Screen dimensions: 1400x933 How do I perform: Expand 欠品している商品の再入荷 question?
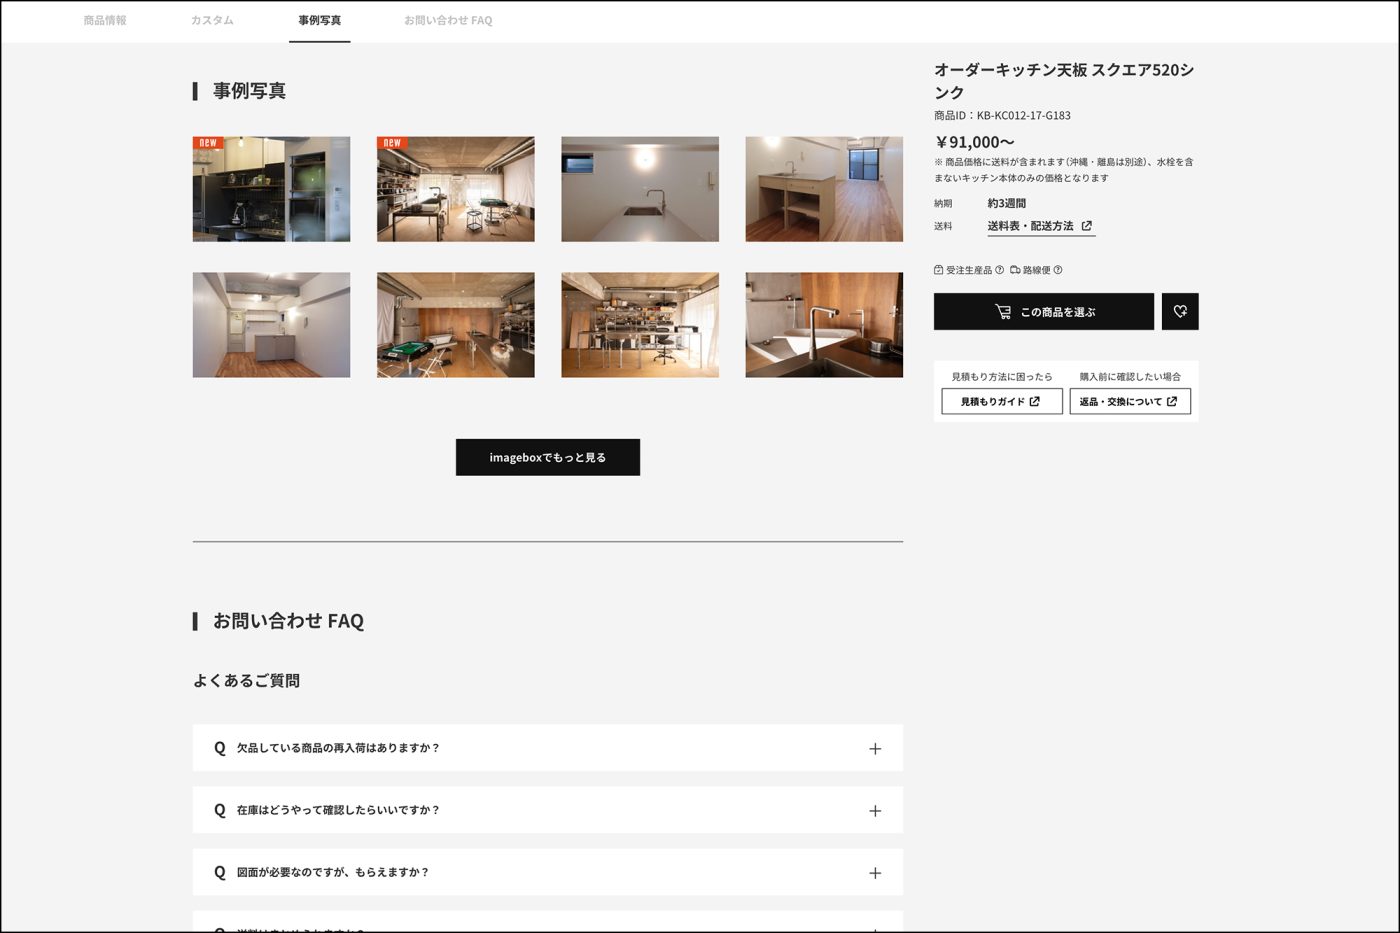[548, 748]
